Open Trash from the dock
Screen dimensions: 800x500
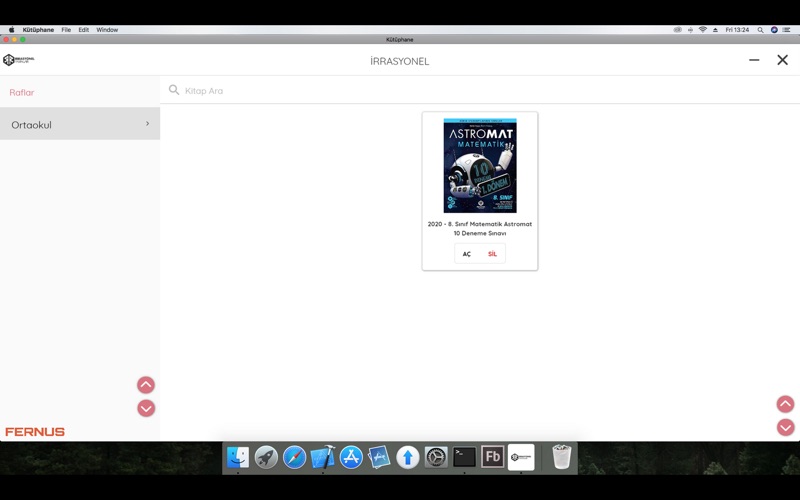point(562,457)
